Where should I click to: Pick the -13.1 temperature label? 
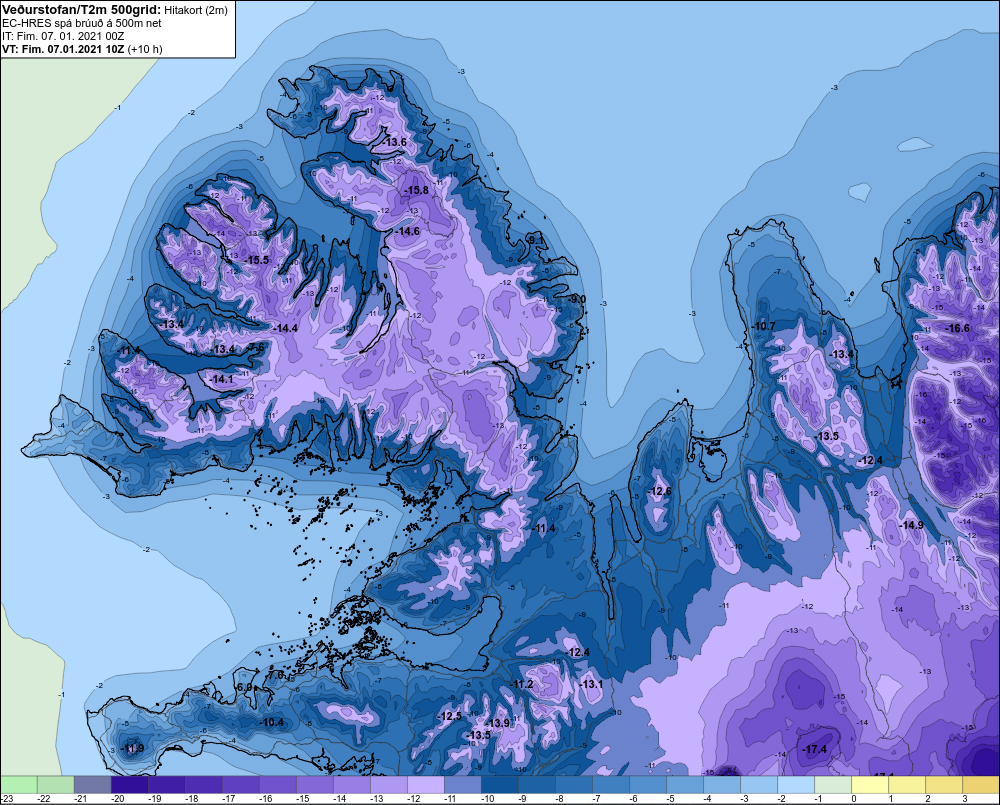[591, 684]
